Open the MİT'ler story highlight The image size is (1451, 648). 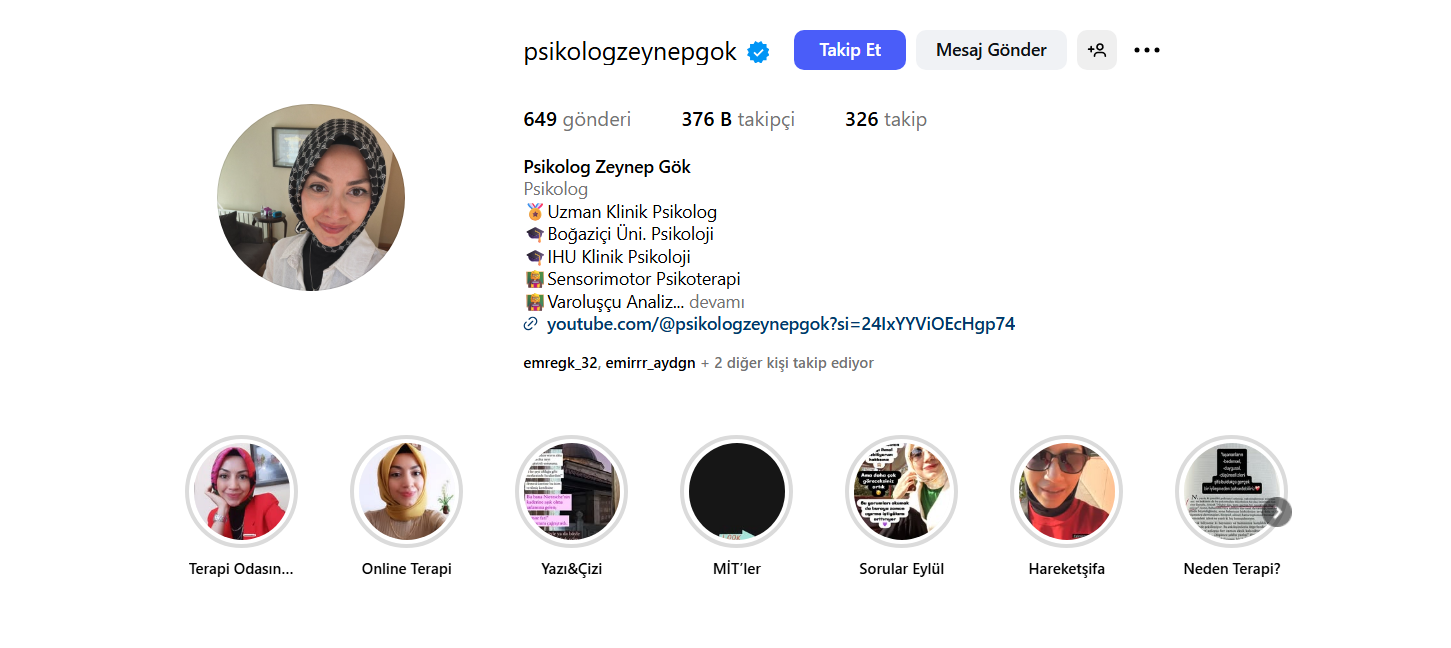737,491
